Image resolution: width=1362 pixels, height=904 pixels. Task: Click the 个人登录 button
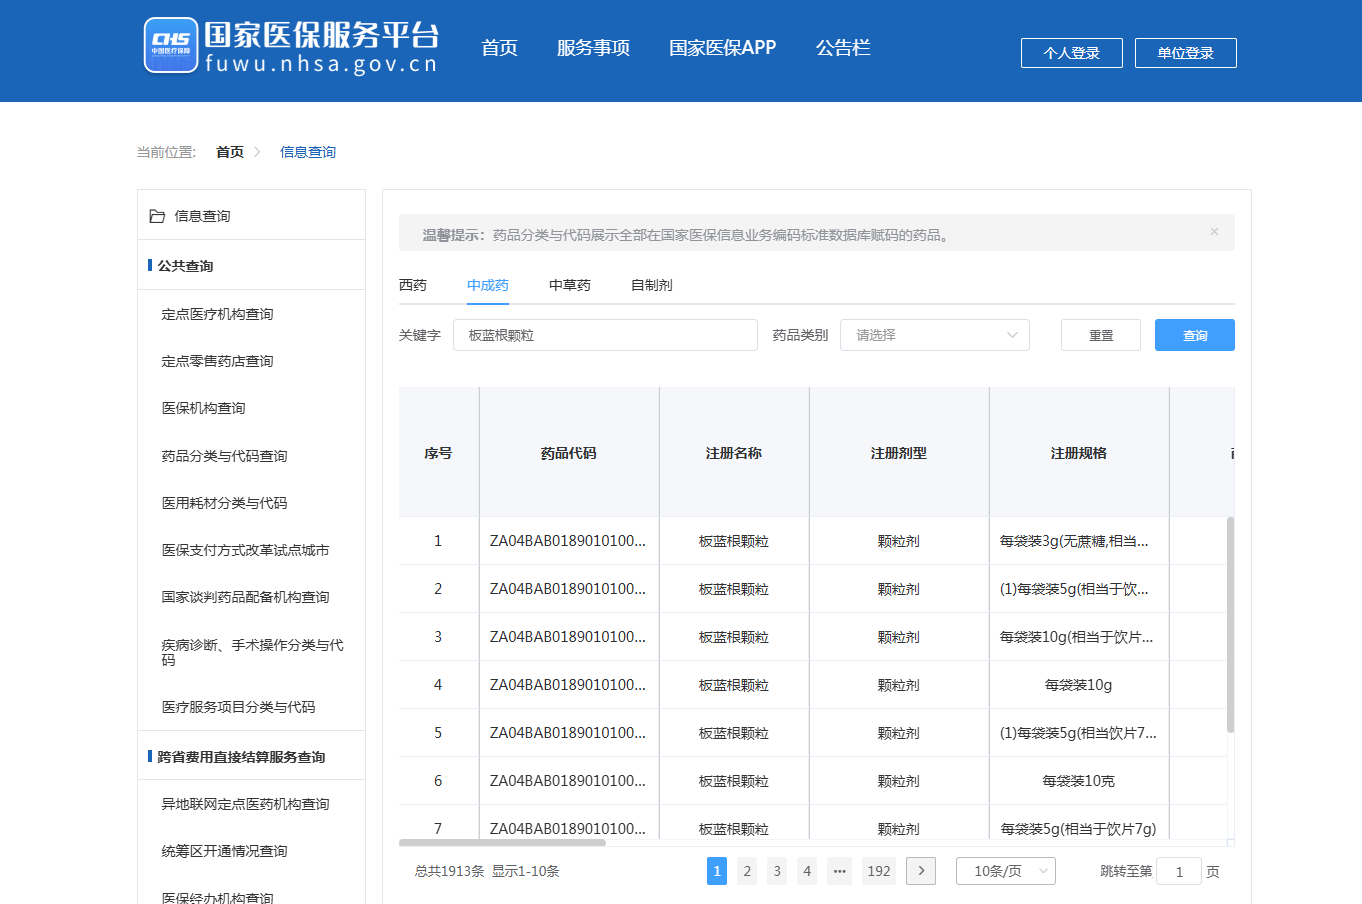[x=1071, y=53]
